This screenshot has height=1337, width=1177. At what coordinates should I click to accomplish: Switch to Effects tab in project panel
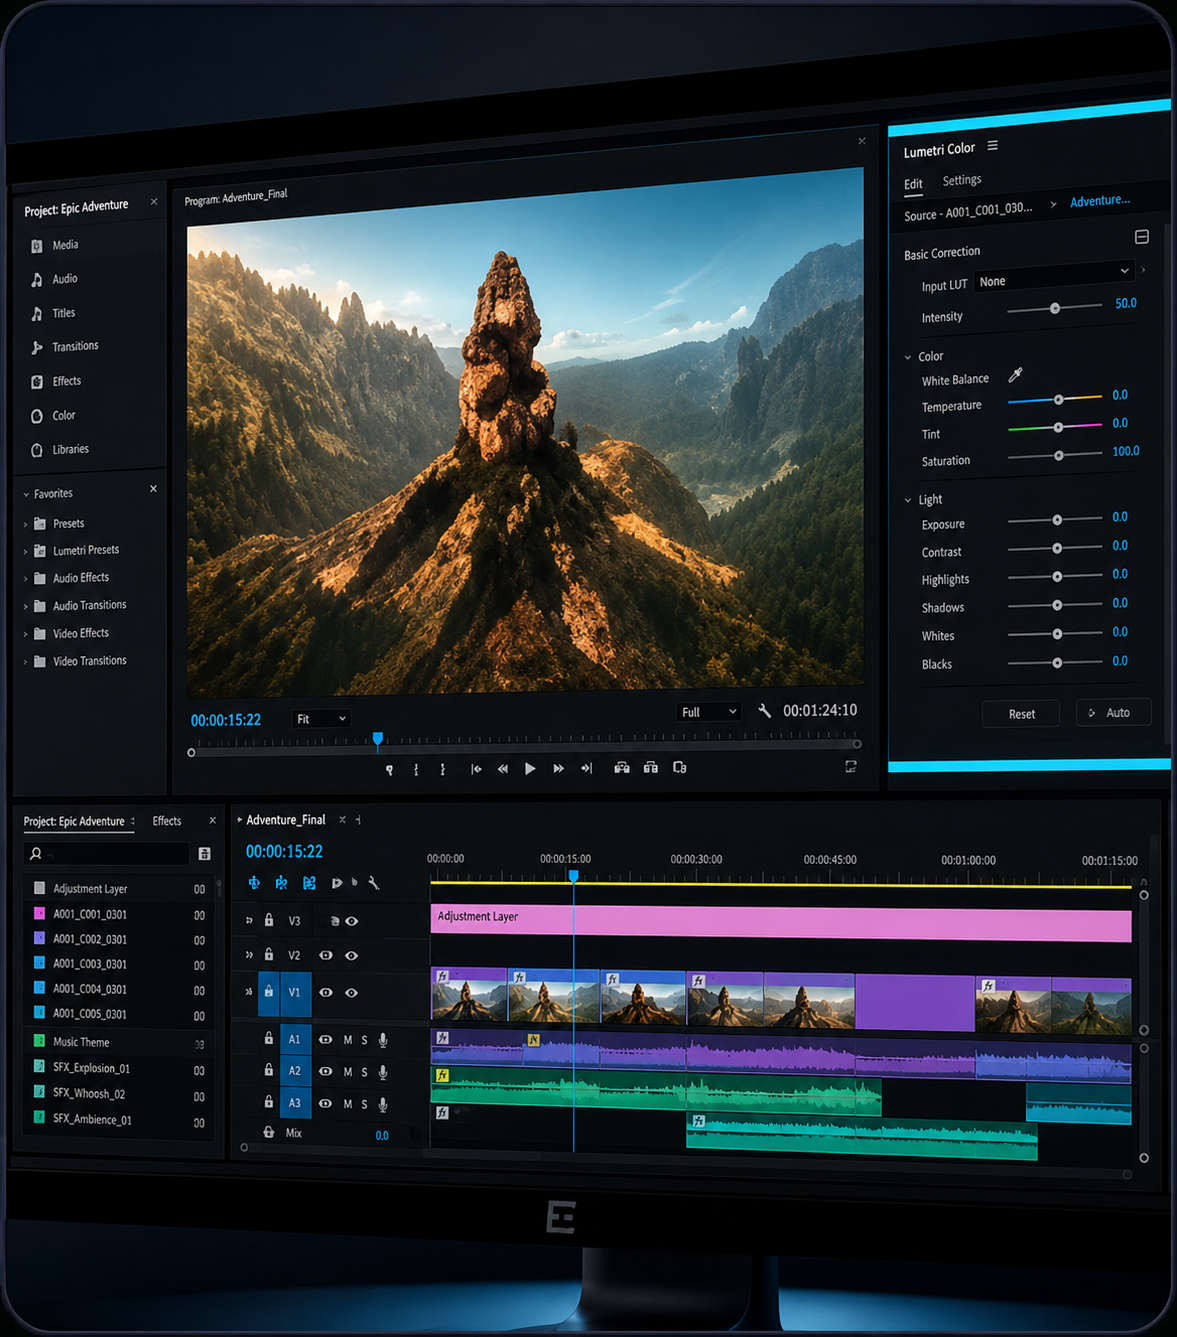click(x=167, y=821)
